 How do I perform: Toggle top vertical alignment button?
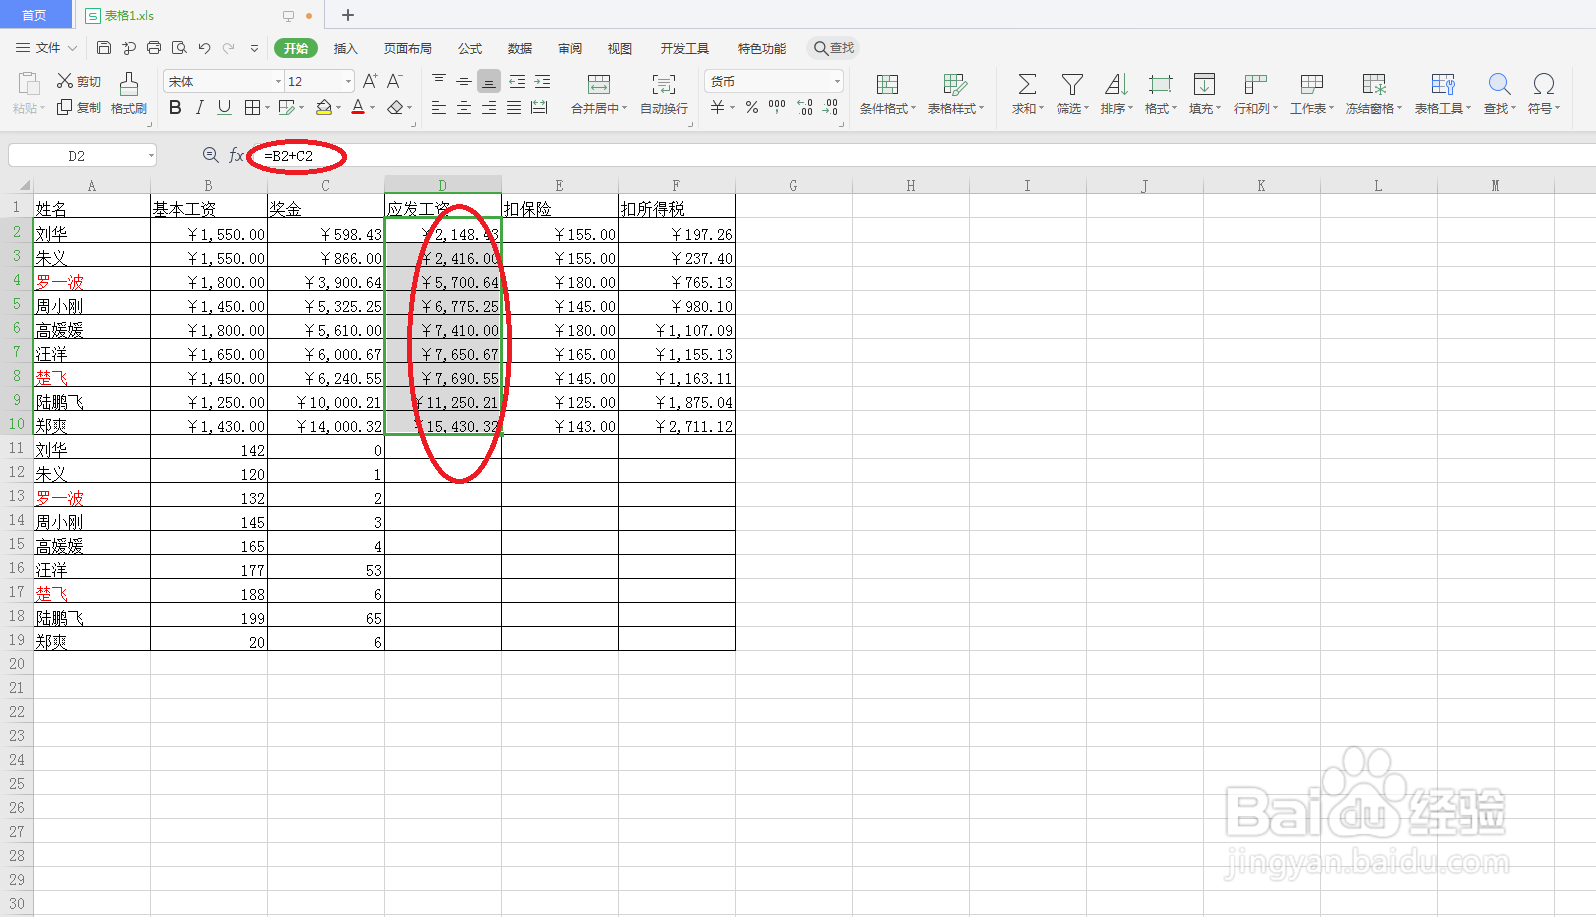click(439, 81)
